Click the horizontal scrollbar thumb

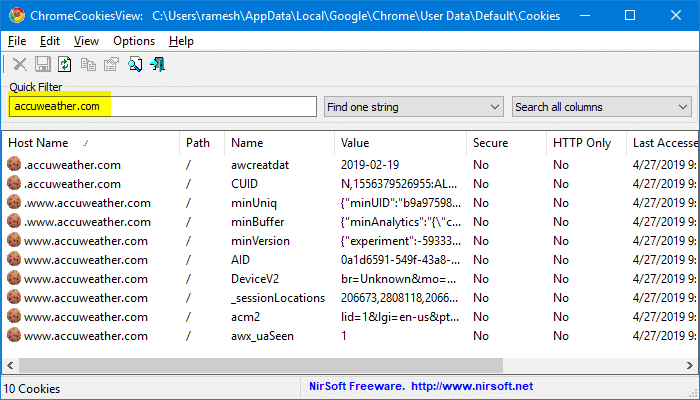pos(261,365)
